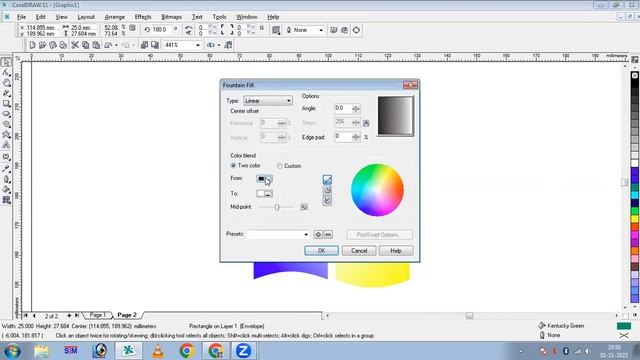Click the Export toolbar icon

pos(155,45)
